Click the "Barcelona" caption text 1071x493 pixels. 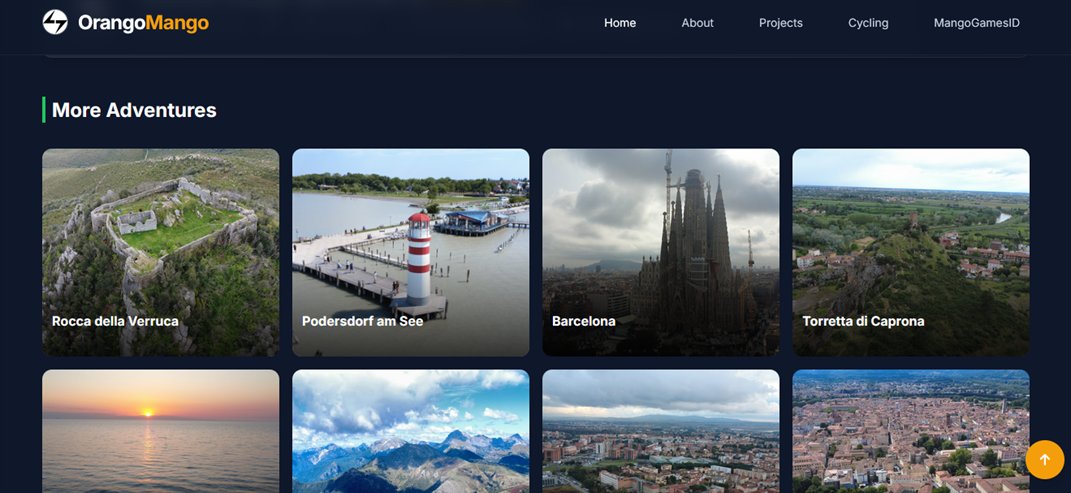tap(584, 321)
